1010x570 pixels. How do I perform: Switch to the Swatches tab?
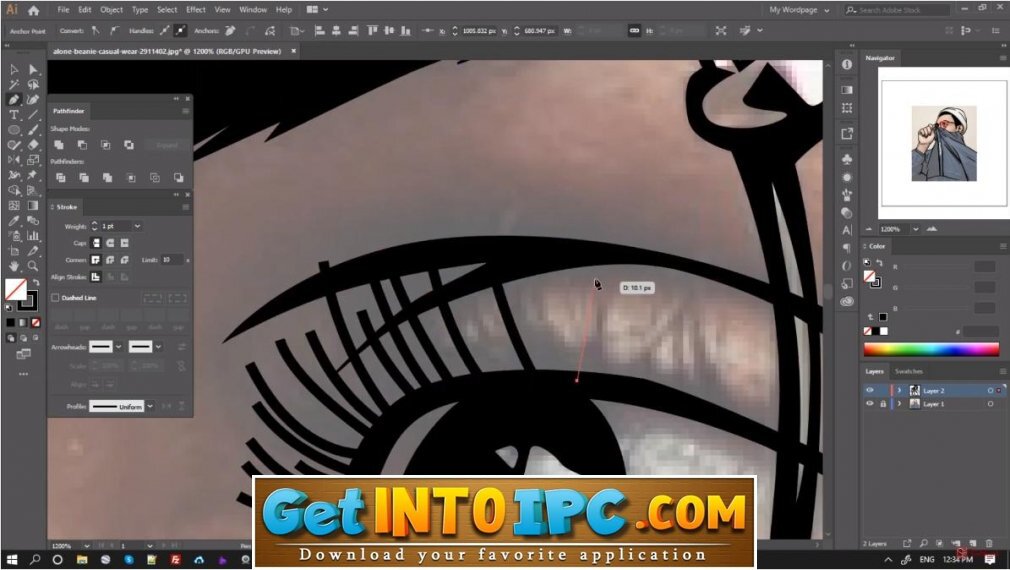pyautogui.click(x=909, y=372)
